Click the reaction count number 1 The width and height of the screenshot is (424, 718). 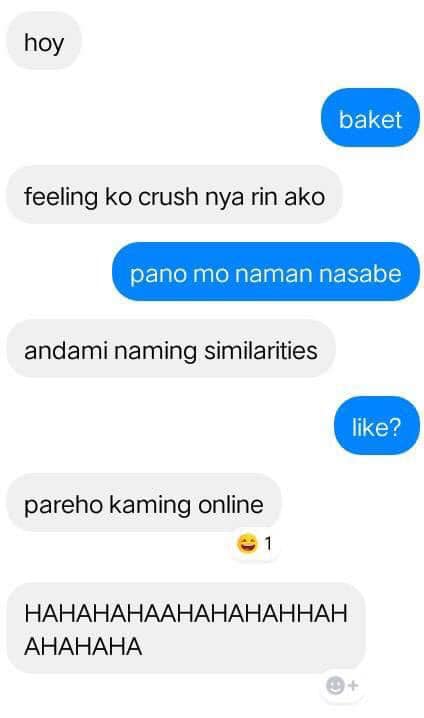[x=268, y=544]
